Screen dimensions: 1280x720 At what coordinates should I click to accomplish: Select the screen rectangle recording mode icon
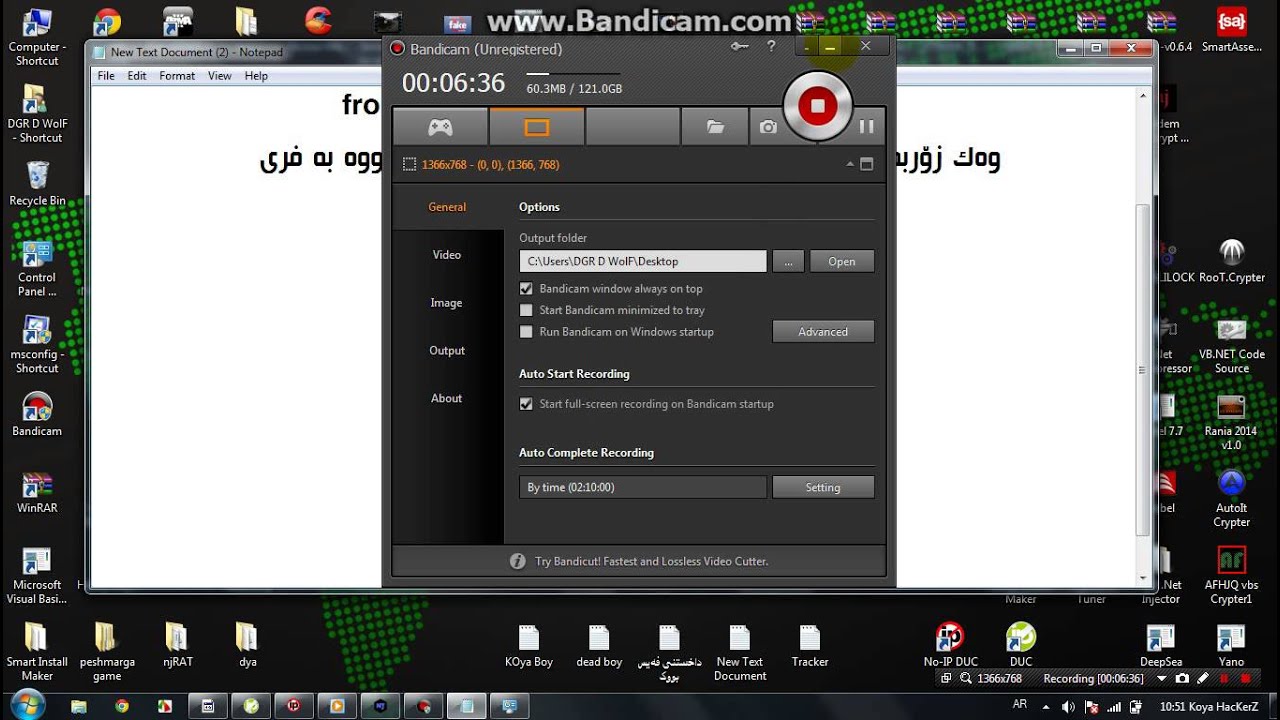(537, 127)
